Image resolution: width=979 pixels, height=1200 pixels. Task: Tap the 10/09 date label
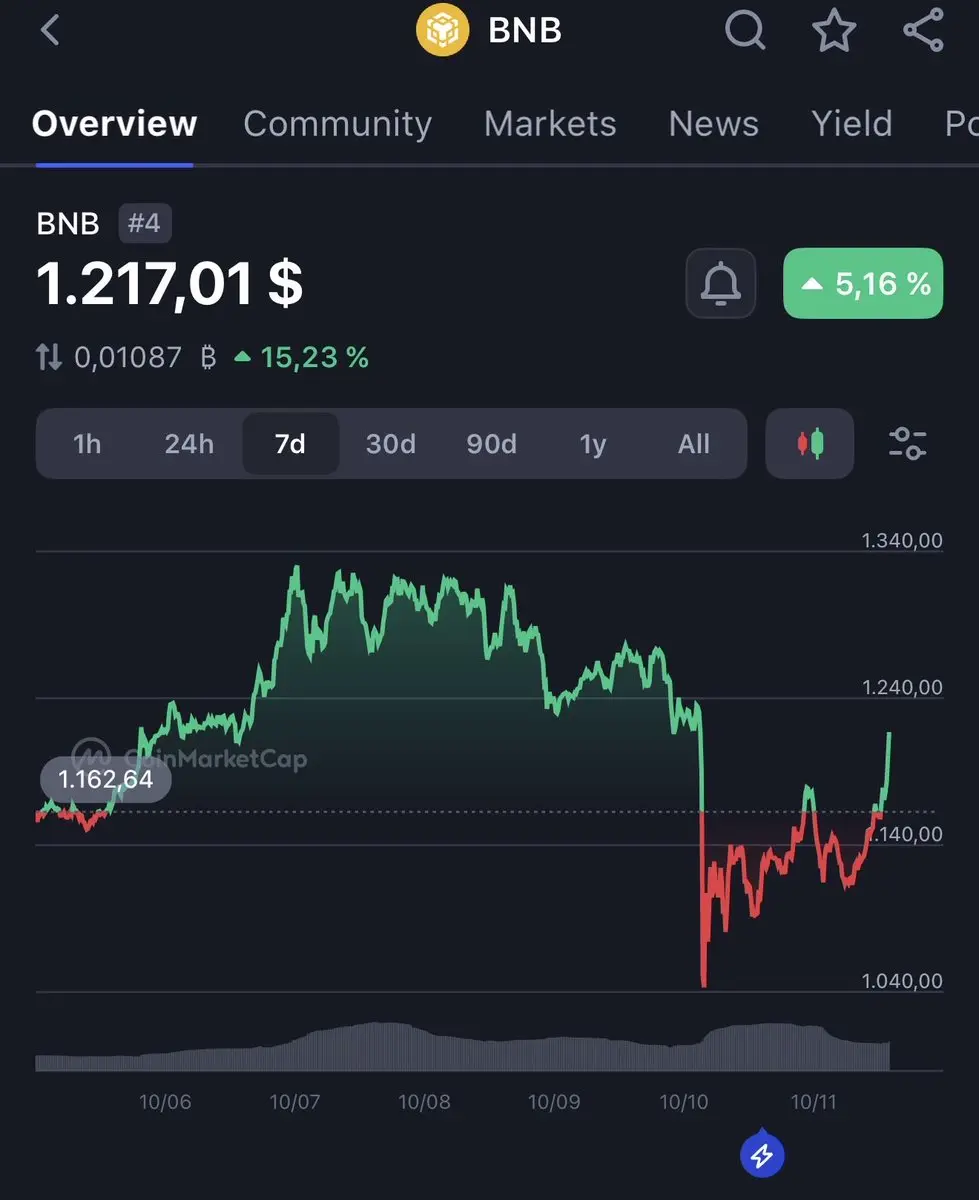pos(554,1102)
